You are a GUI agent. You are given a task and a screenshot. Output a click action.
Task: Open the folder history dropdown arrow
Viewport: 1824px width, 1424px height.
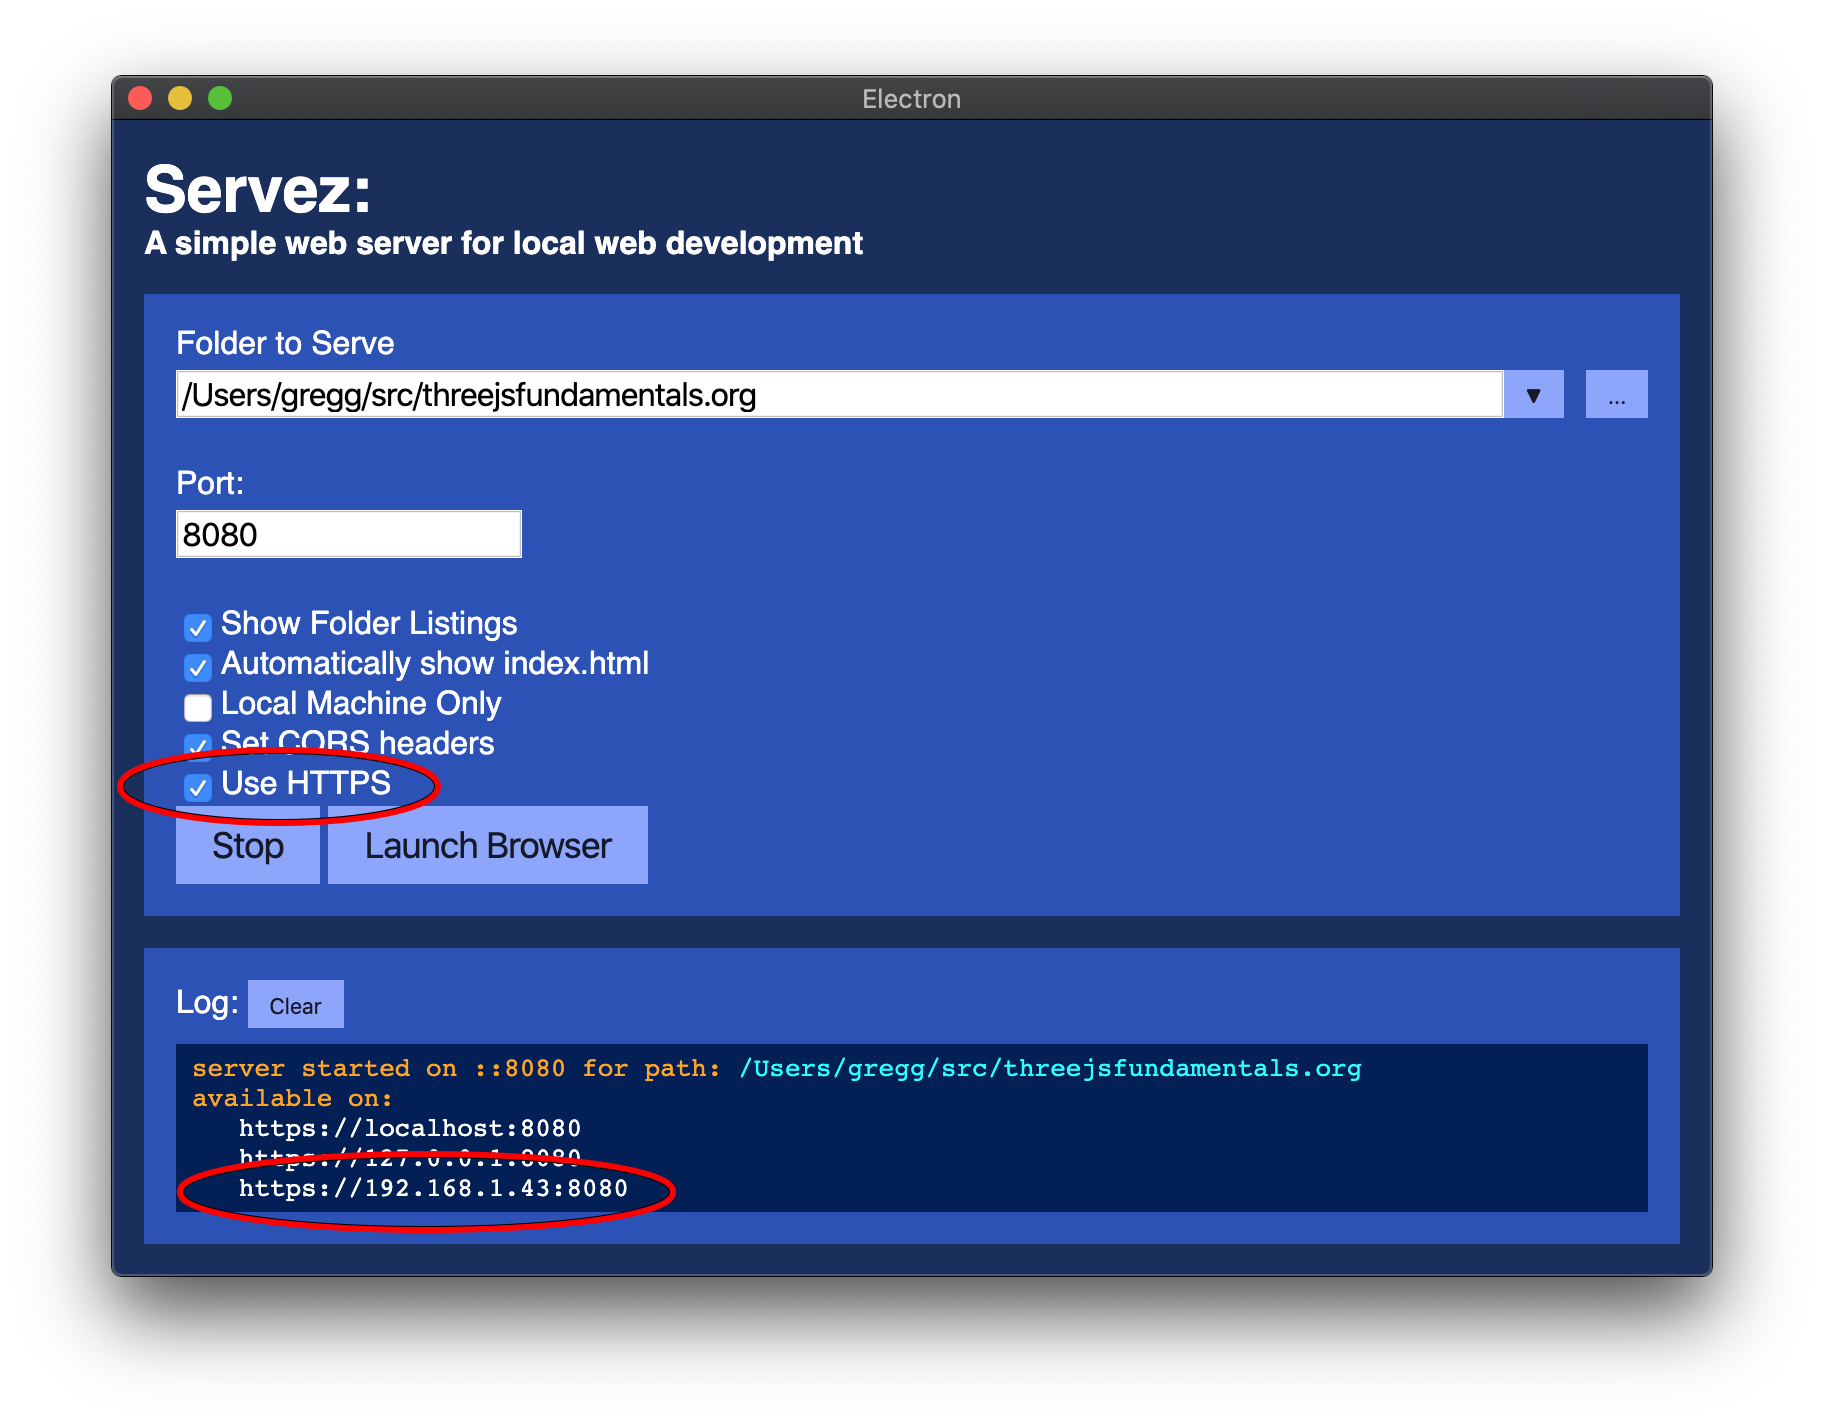pyautogui.click(x=1533, y=395)
